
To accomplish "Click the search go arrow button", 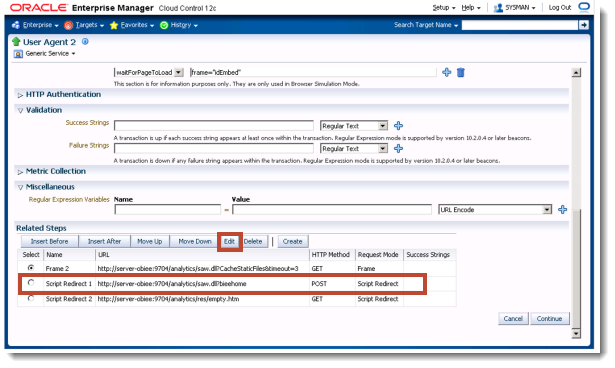I will coord(584,25).
